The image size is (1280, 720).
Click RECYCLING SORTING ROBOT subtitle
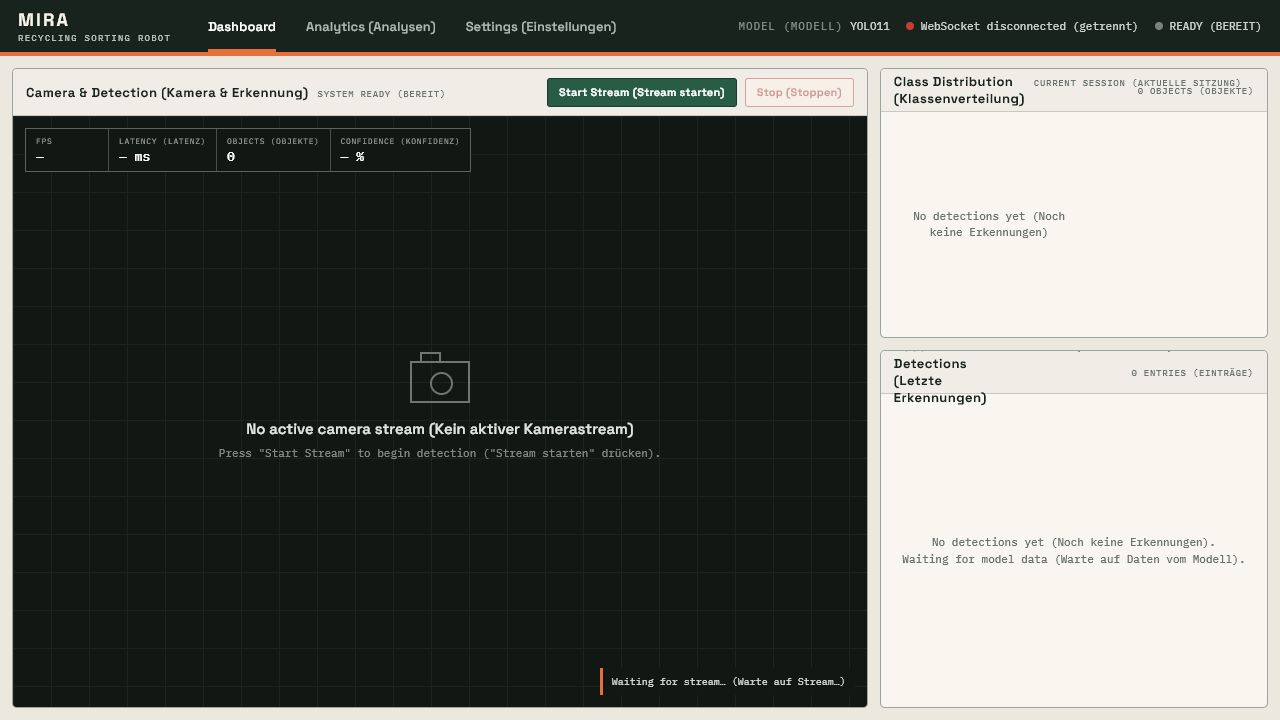click(x=94, y=38)
